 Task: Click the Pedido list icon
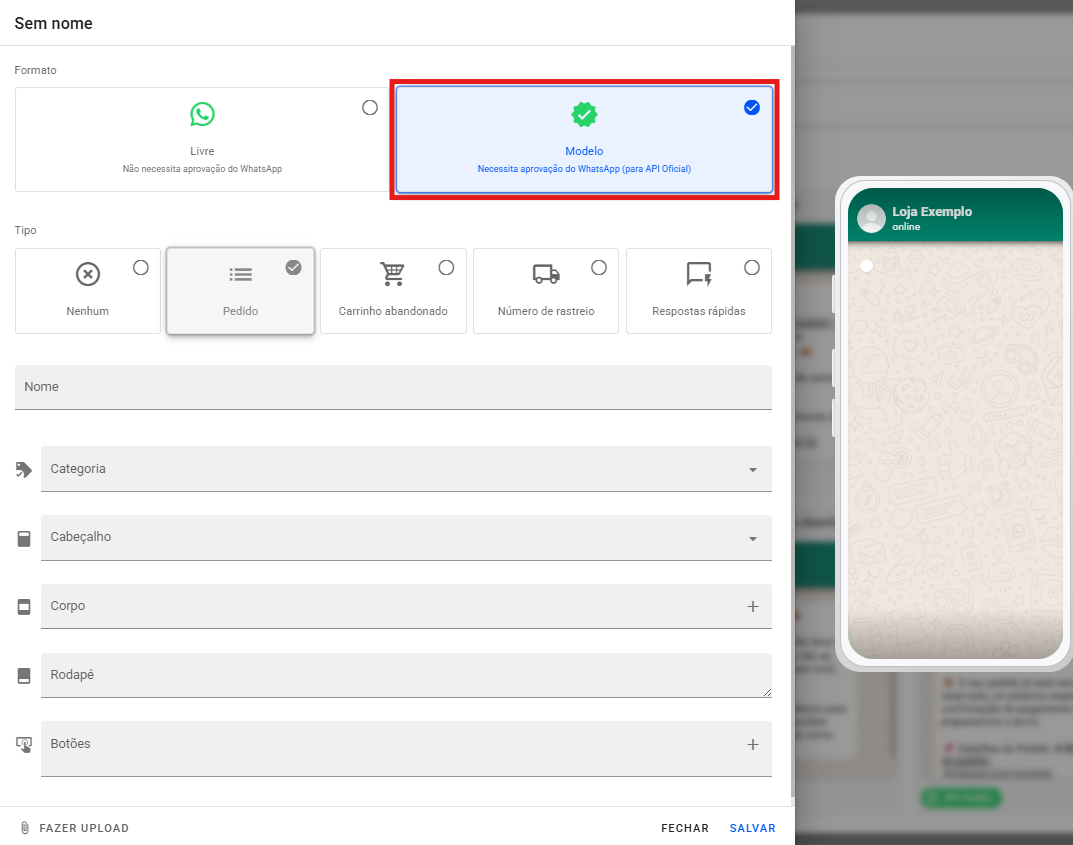tap(240, 274)
